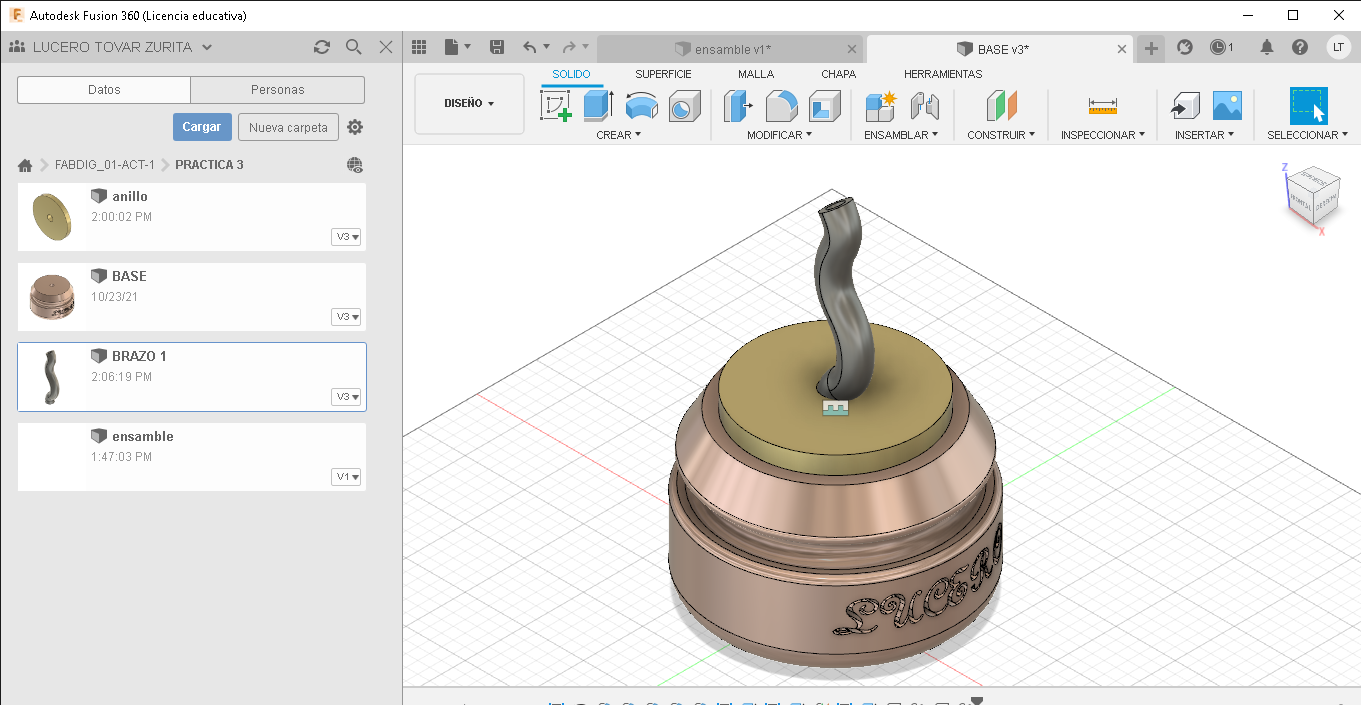Select the Offset Plane construct tool

(x=1001, y=105)
